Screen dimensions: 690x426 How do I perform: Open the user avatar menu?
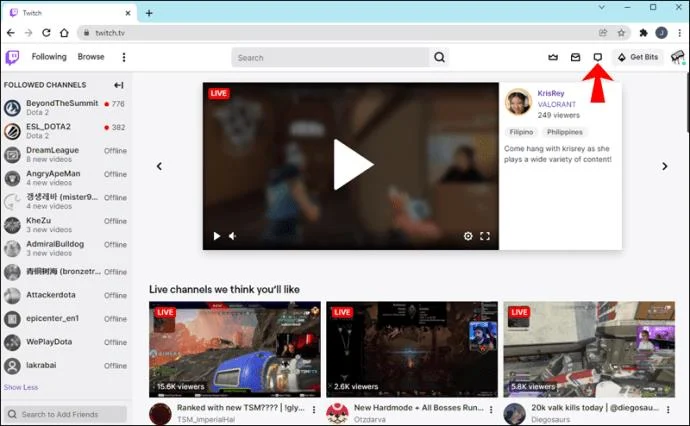pyautogui.click(x=678, y=57)
